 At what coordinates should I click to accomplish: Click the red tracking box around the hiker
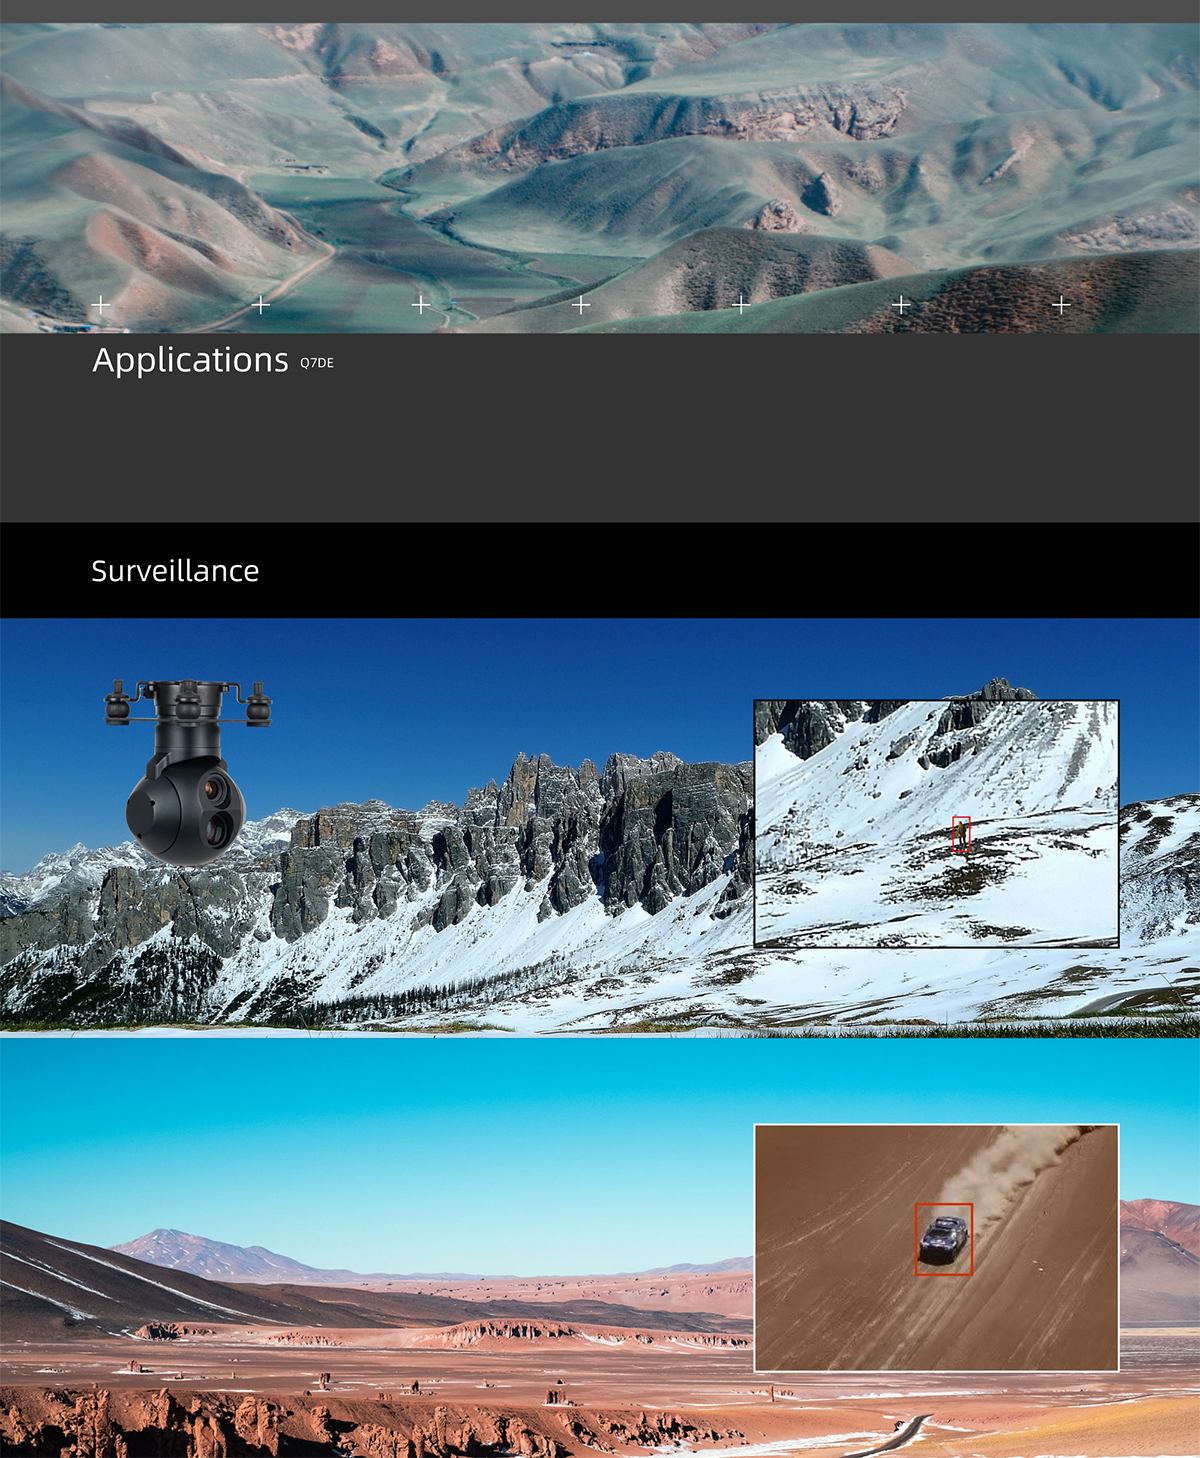(x=961, y=834)
